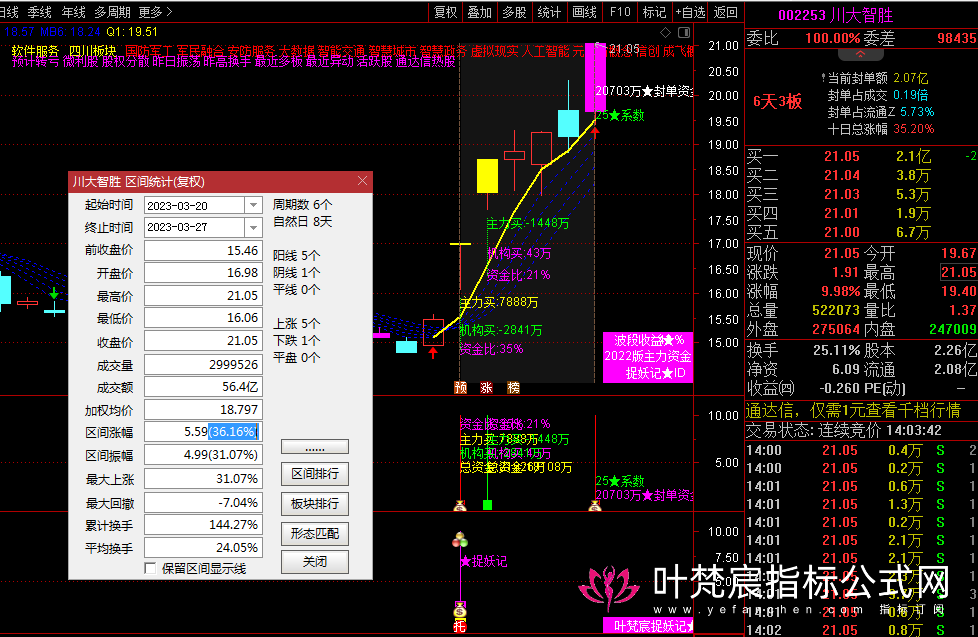Collapse the order panel chevron under 委差

pyautogui.click(x=860, y=55)
